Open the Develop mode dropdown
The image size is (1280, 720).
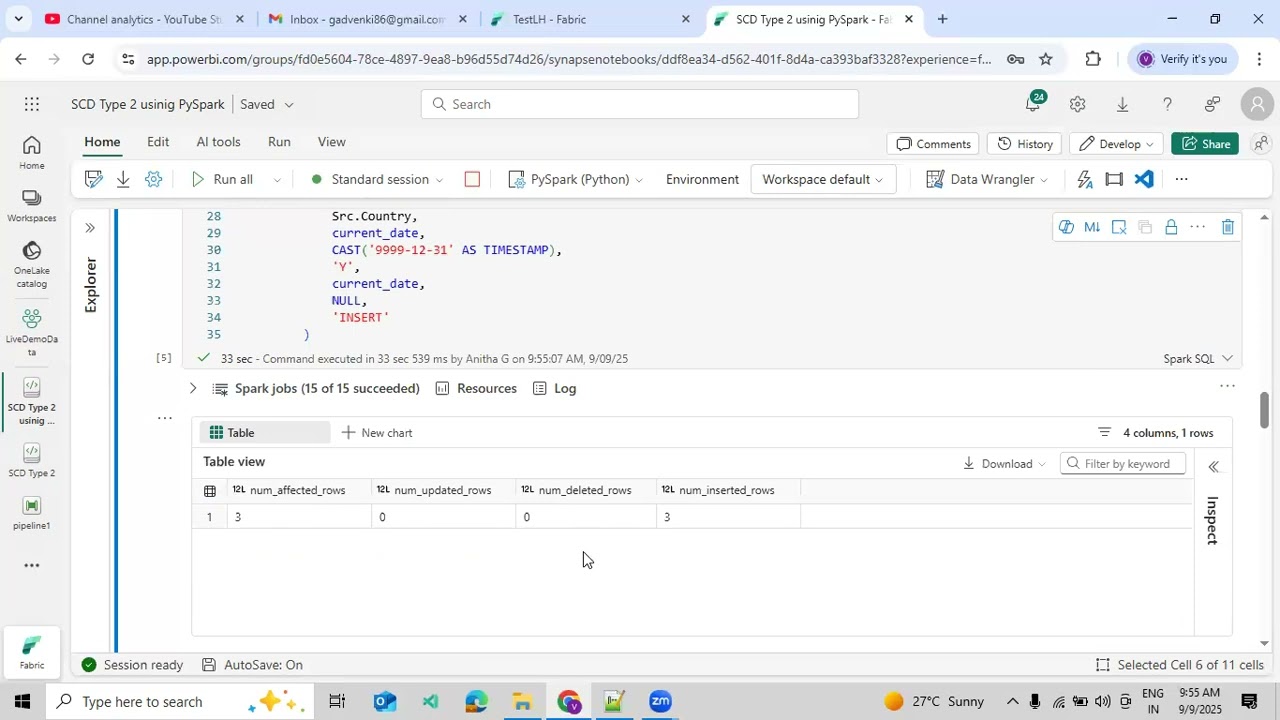(1116, 144)
